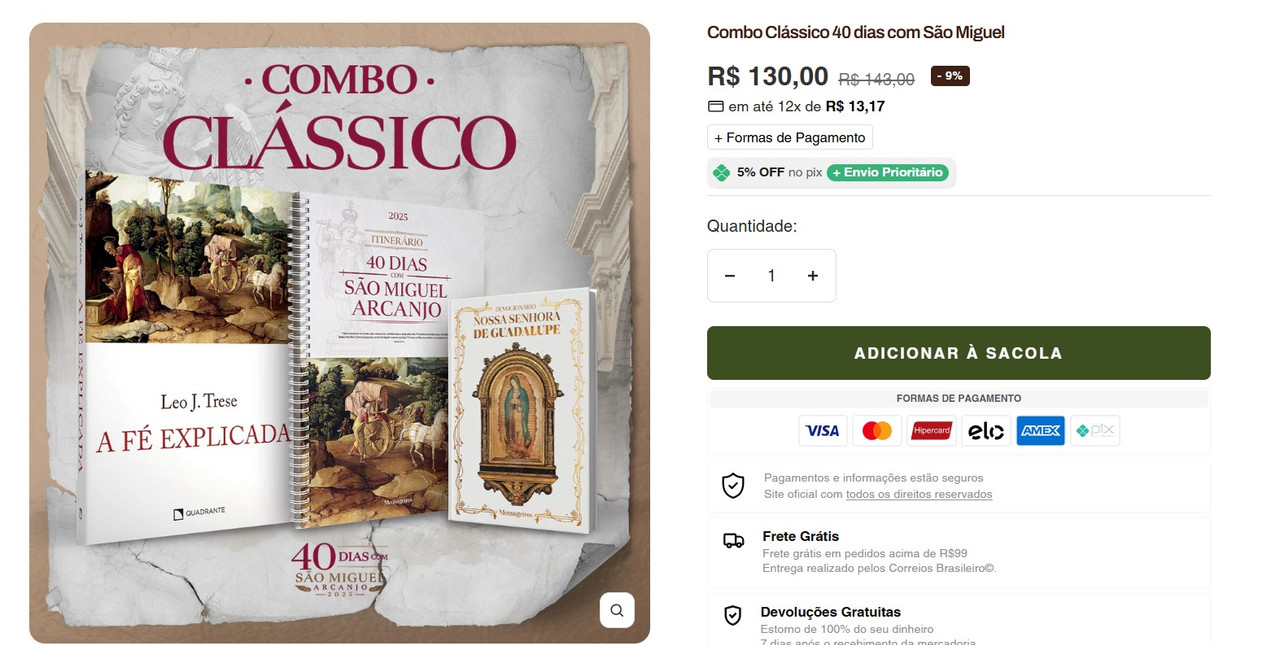The width and height of the screenshot is (1280, 645).
Task: Increase quantity with the plus button
Action: [813, 276]
